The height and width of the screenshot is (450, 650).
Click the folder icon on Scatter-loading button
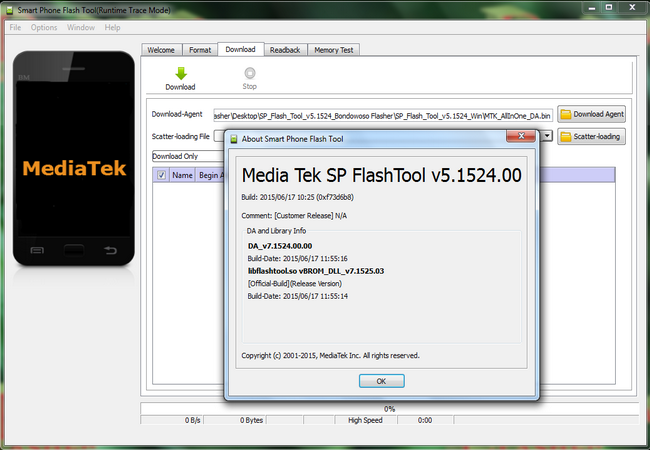tap(566, 136)
